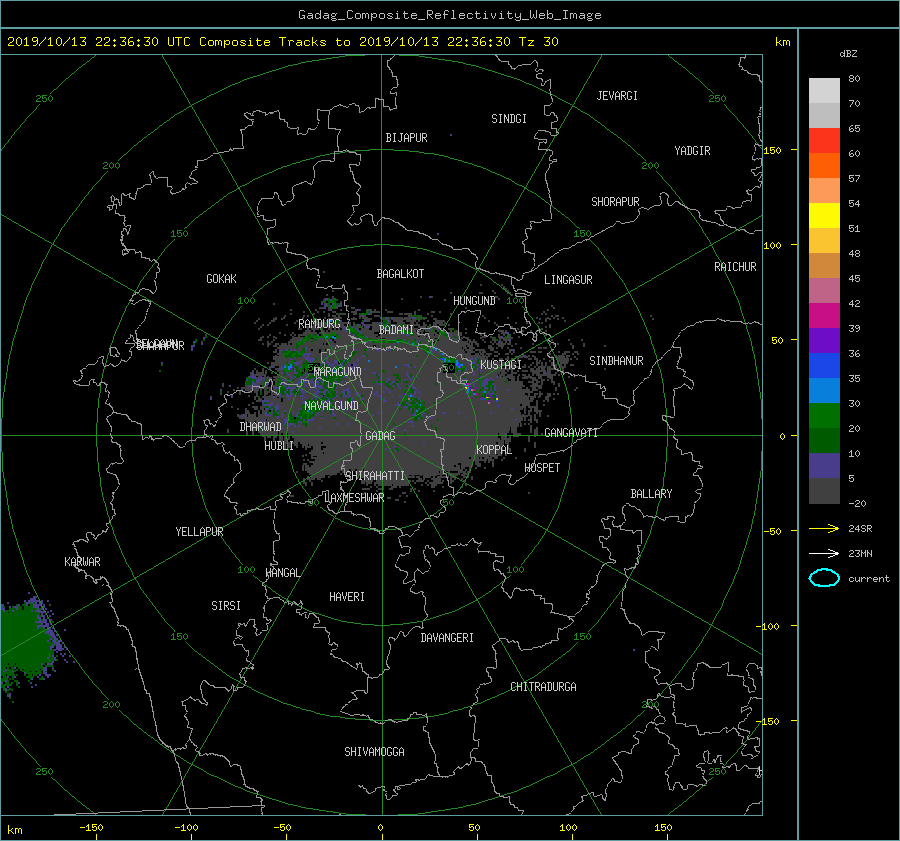This screenshot has height=841, width=900.
Task: Click the BADAMI city label
Action: pyautogui.click(x=396, y=330)
